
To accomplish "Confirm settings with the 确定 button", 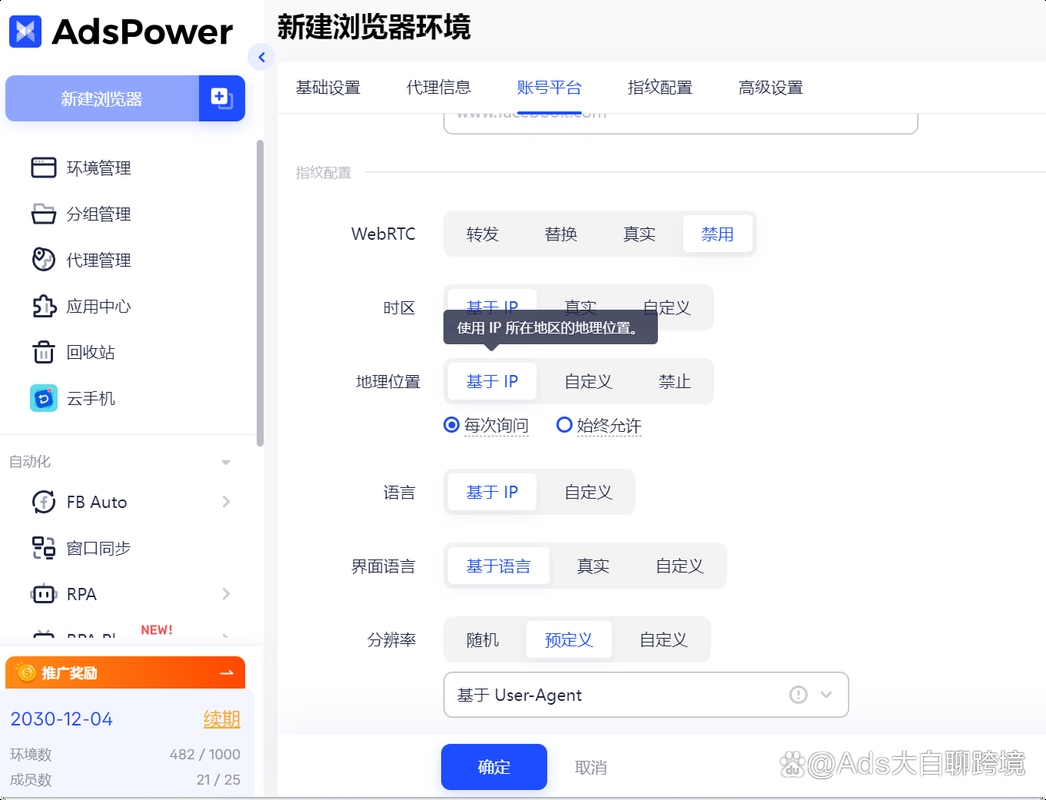I will coord(493,766).
